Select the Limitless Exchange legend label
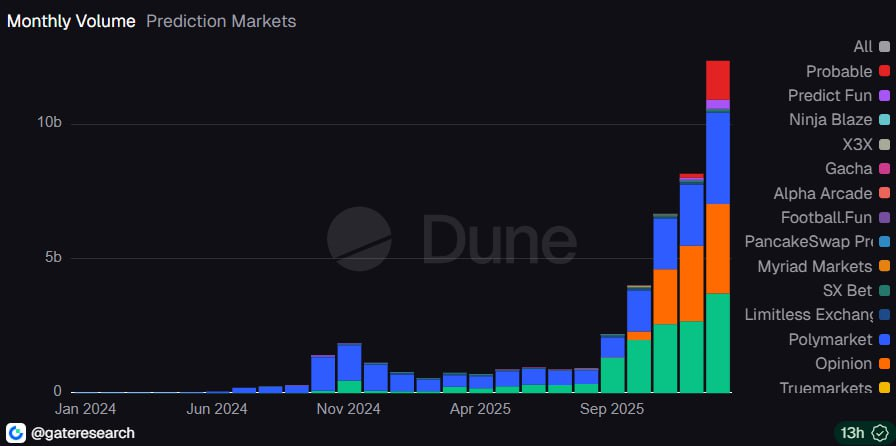Viewport: 896px width, 446px height. coord(809,315)
